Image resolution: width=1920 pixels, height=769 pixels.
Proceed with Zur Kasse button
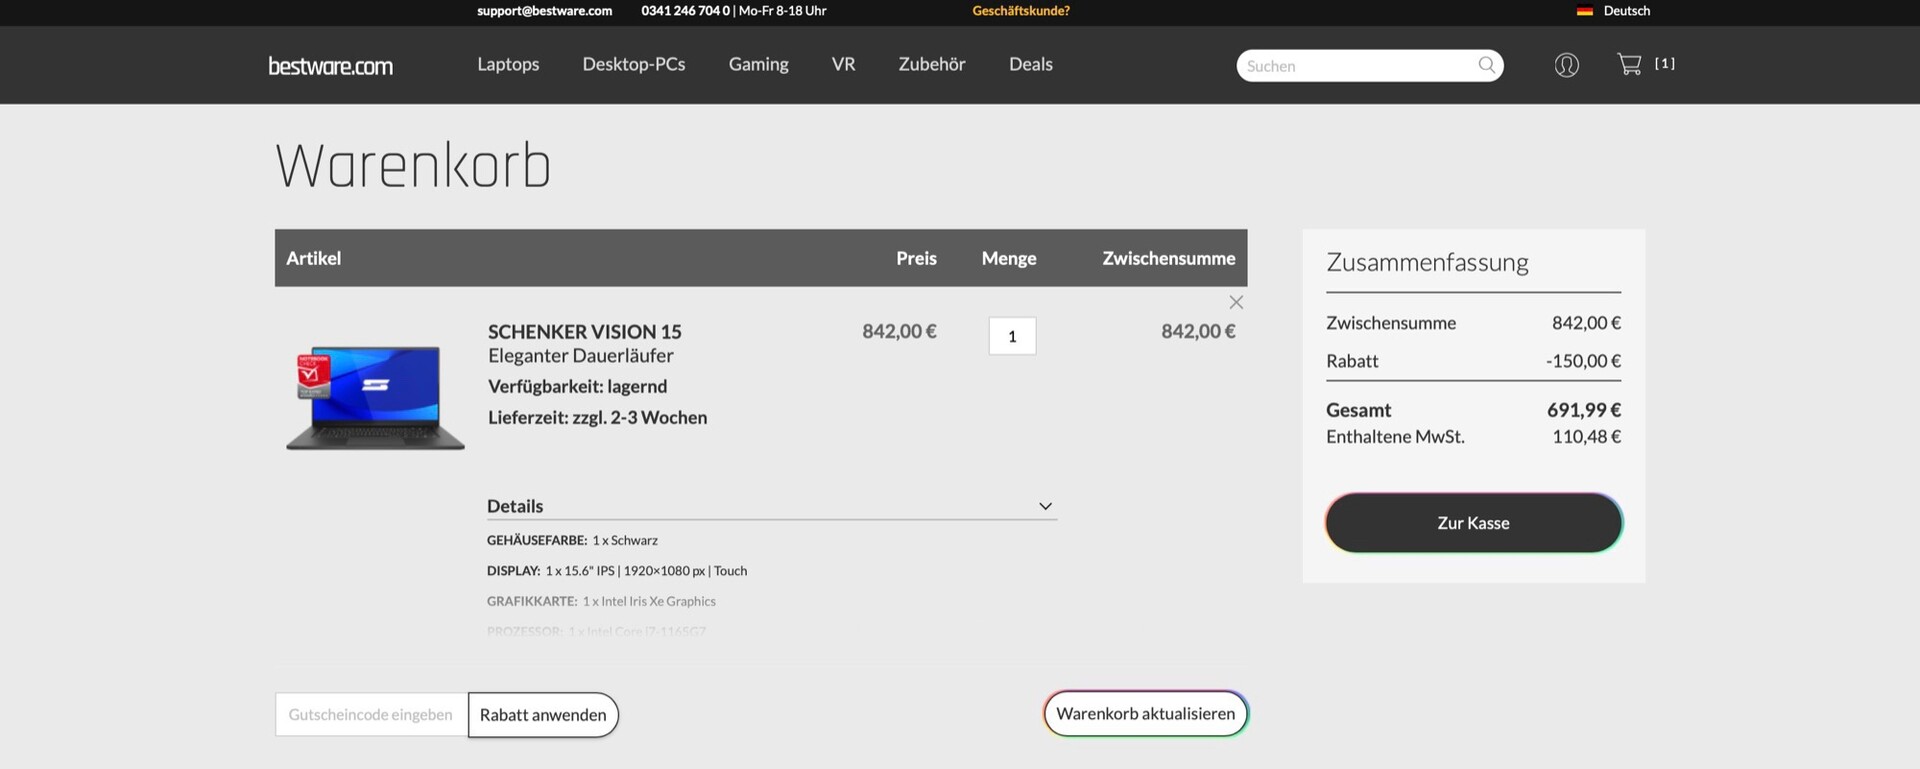[1473, 523]
